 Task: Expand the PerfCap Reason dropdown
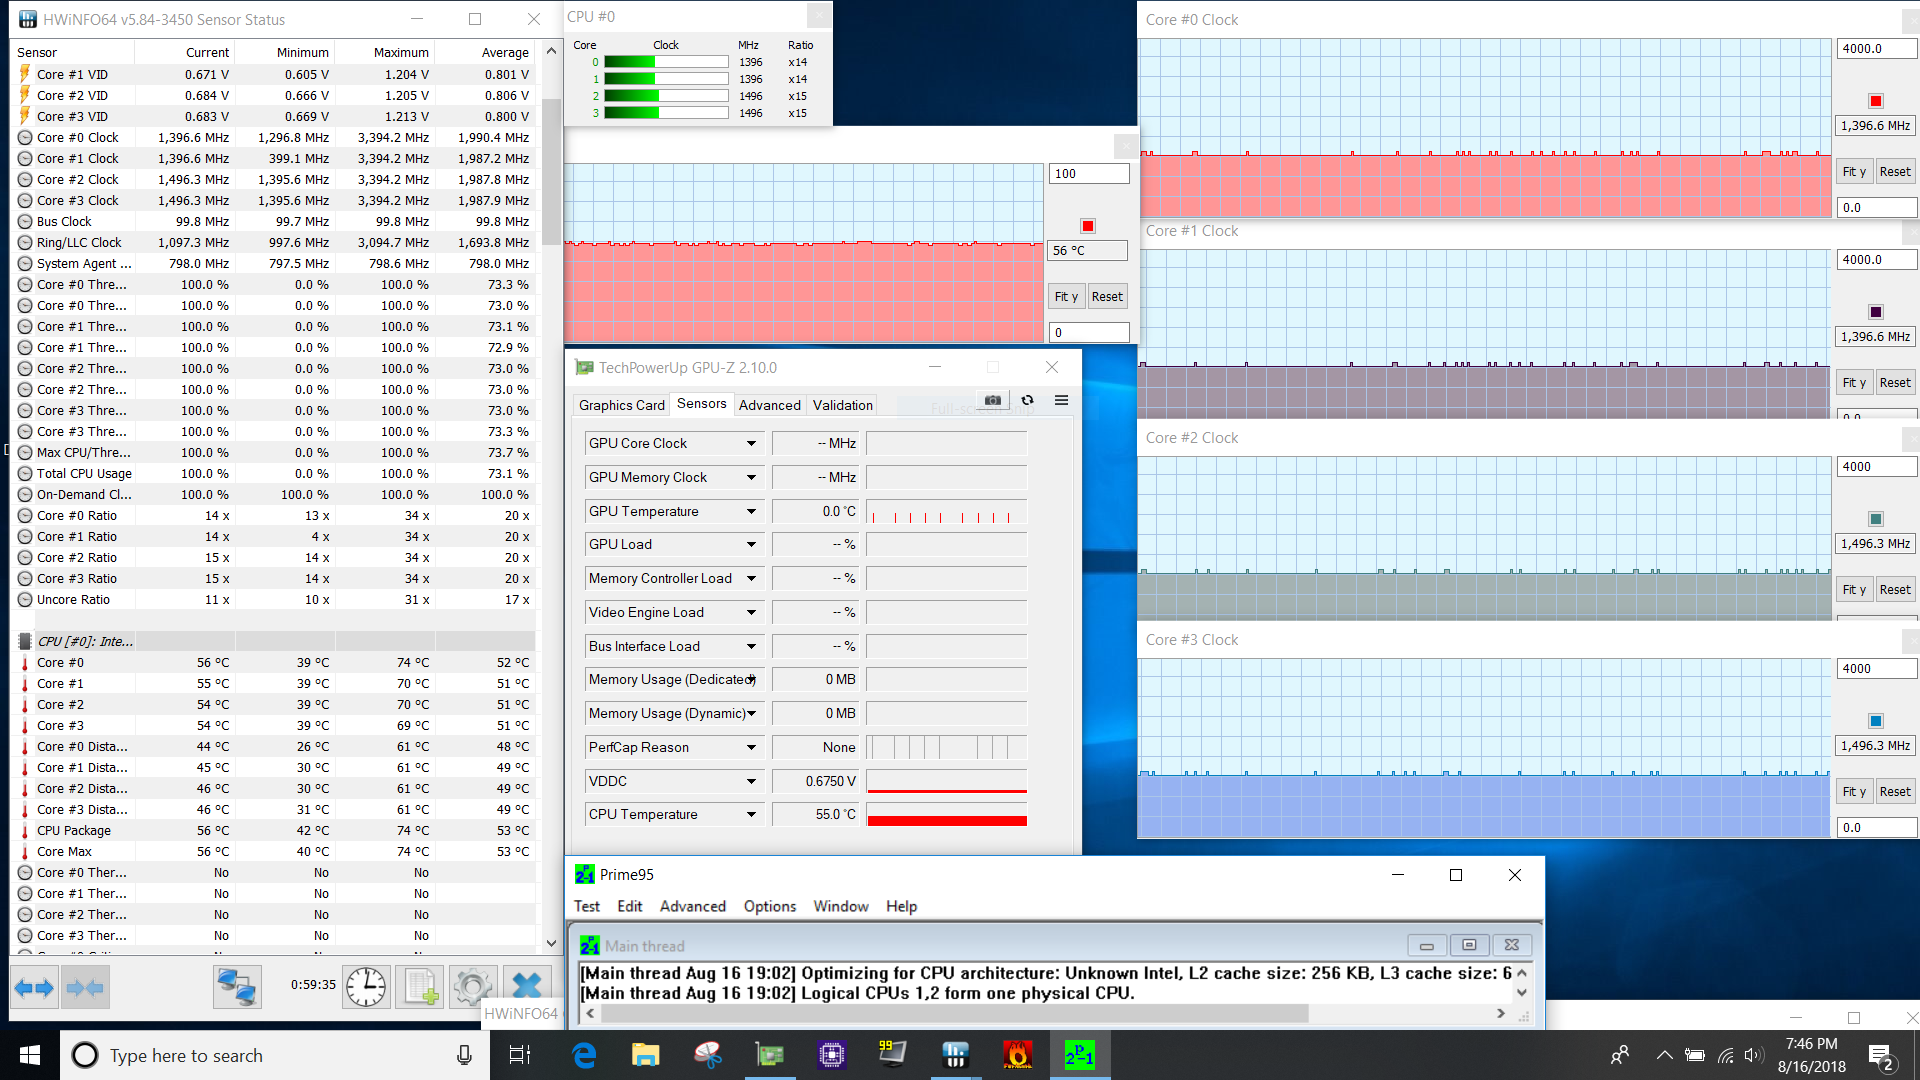pyautogui.click(x=751, y=747)
